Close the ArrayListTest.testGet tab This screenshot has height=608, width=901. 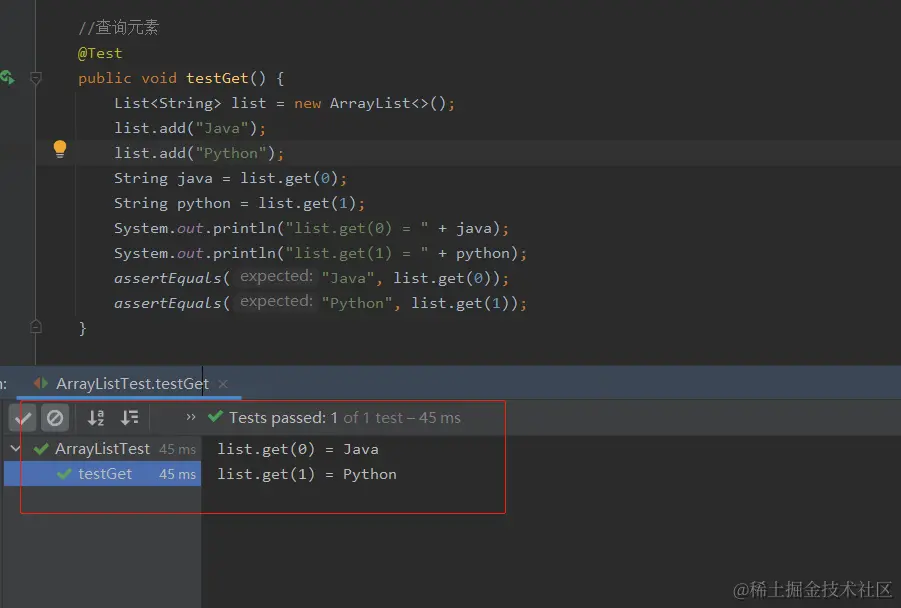[x=222, y=383]
